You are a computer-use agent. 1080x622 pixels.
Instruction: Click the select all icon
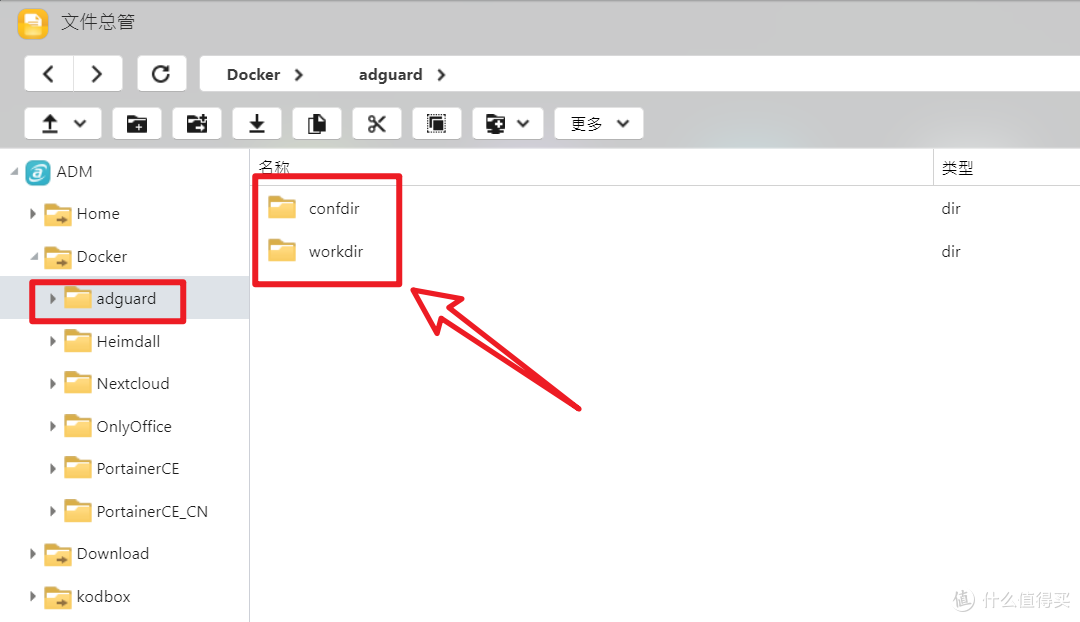pos(436,124)
